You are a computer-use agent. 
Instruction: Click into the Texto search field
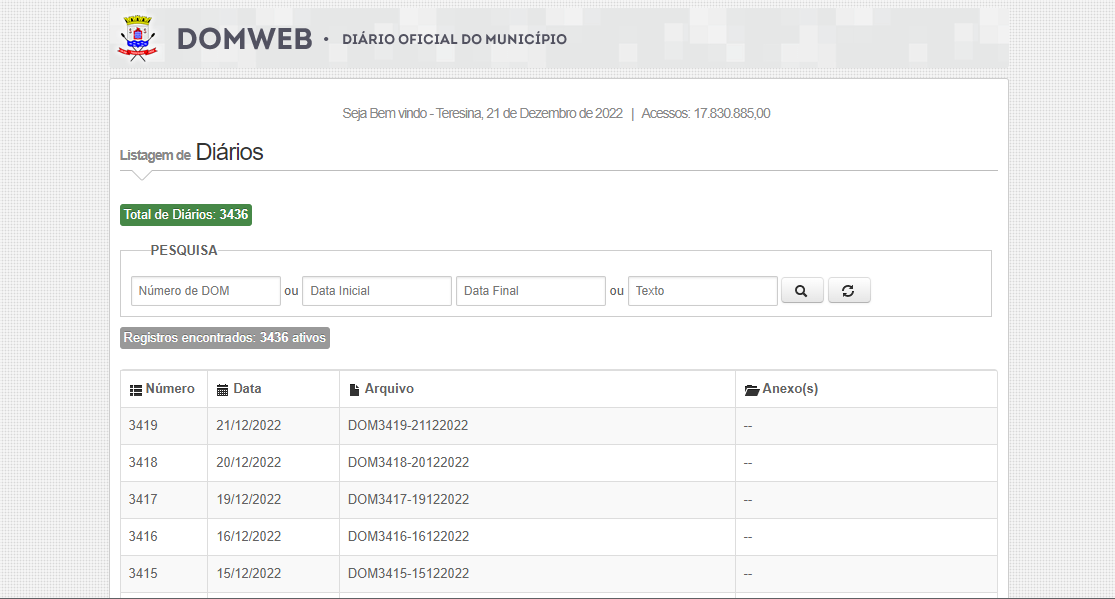click(x=702, y=291)
